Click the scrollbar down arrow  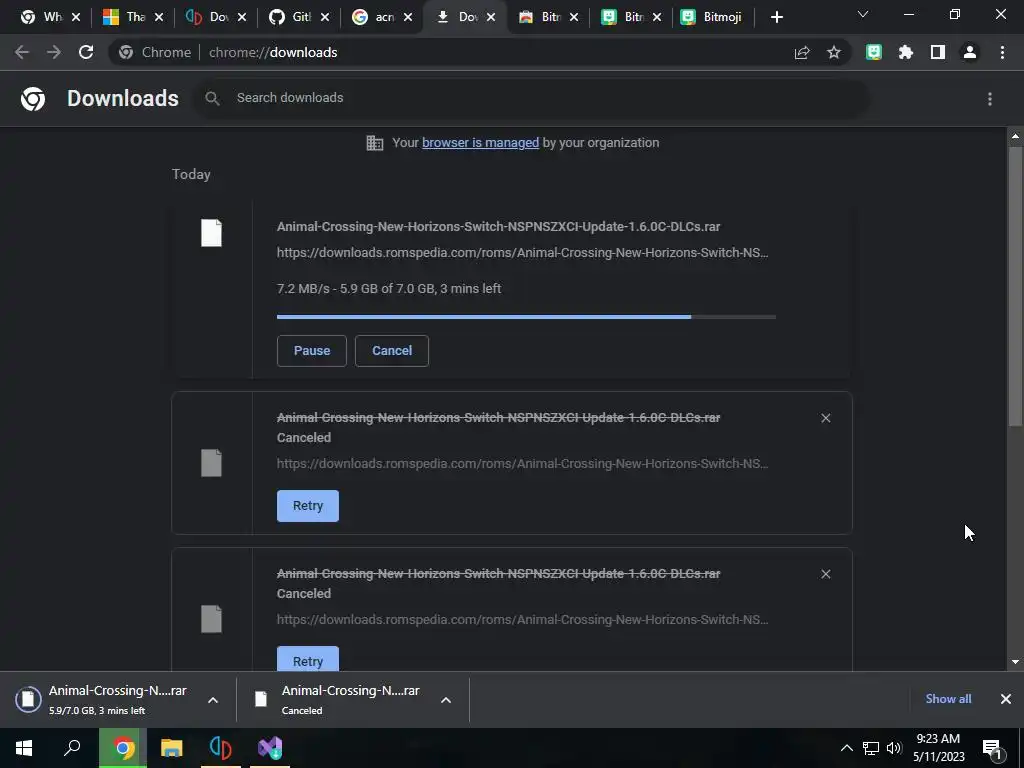click(x=1015, y=662)
